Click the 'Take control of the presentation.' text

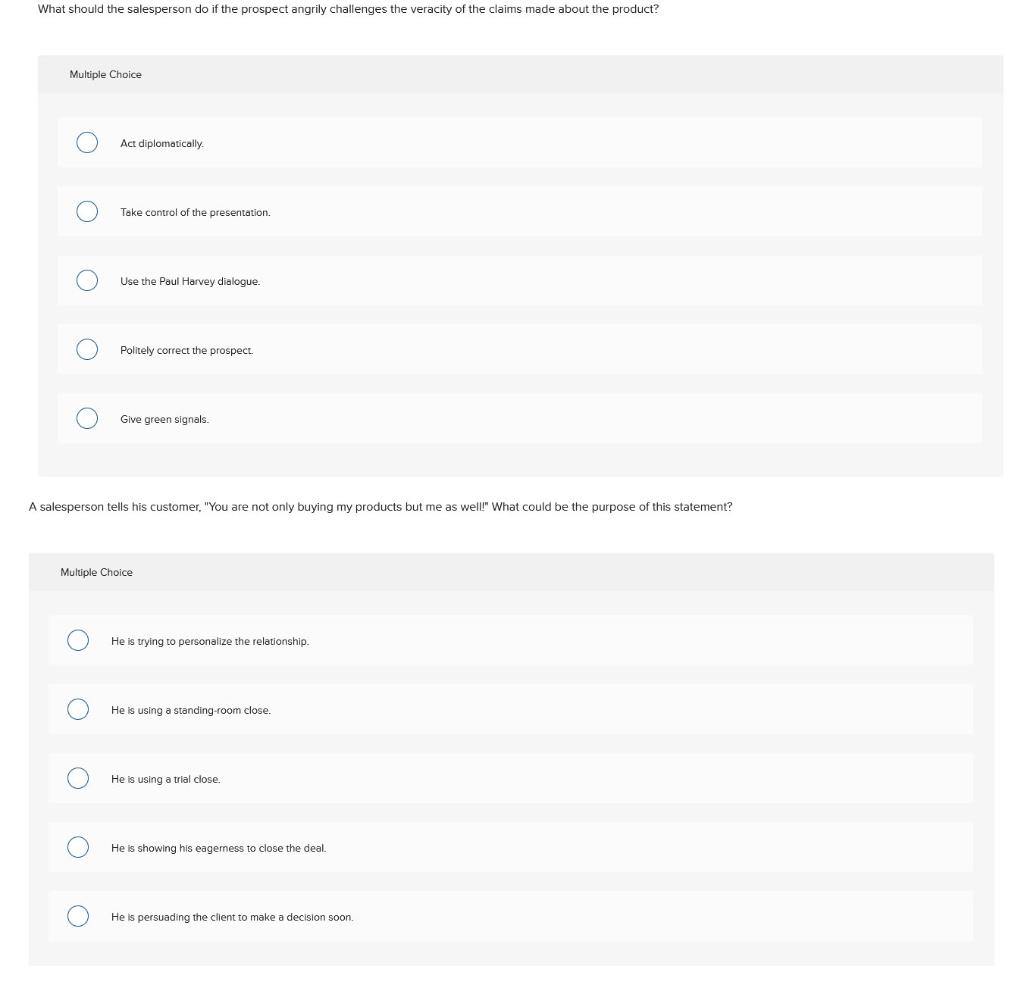(195, 213)
